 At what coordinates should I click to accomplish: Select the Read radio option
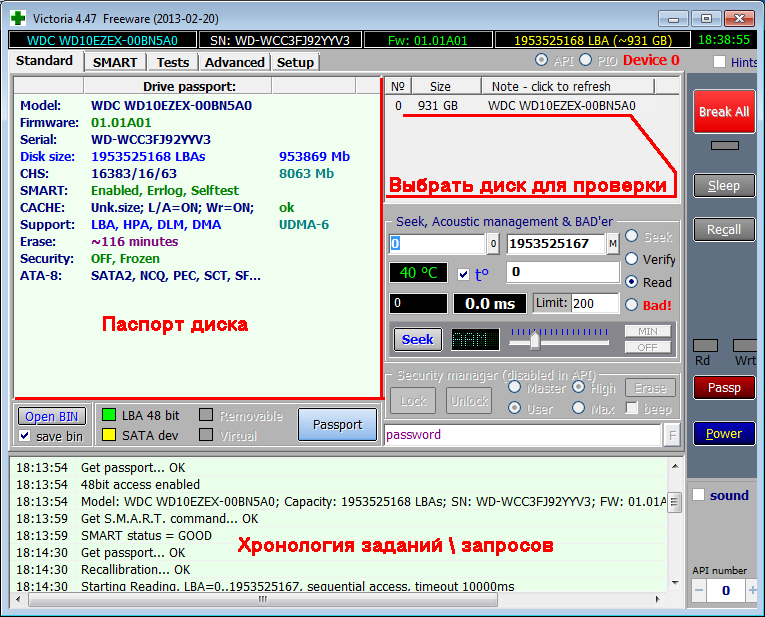point(631,282)
